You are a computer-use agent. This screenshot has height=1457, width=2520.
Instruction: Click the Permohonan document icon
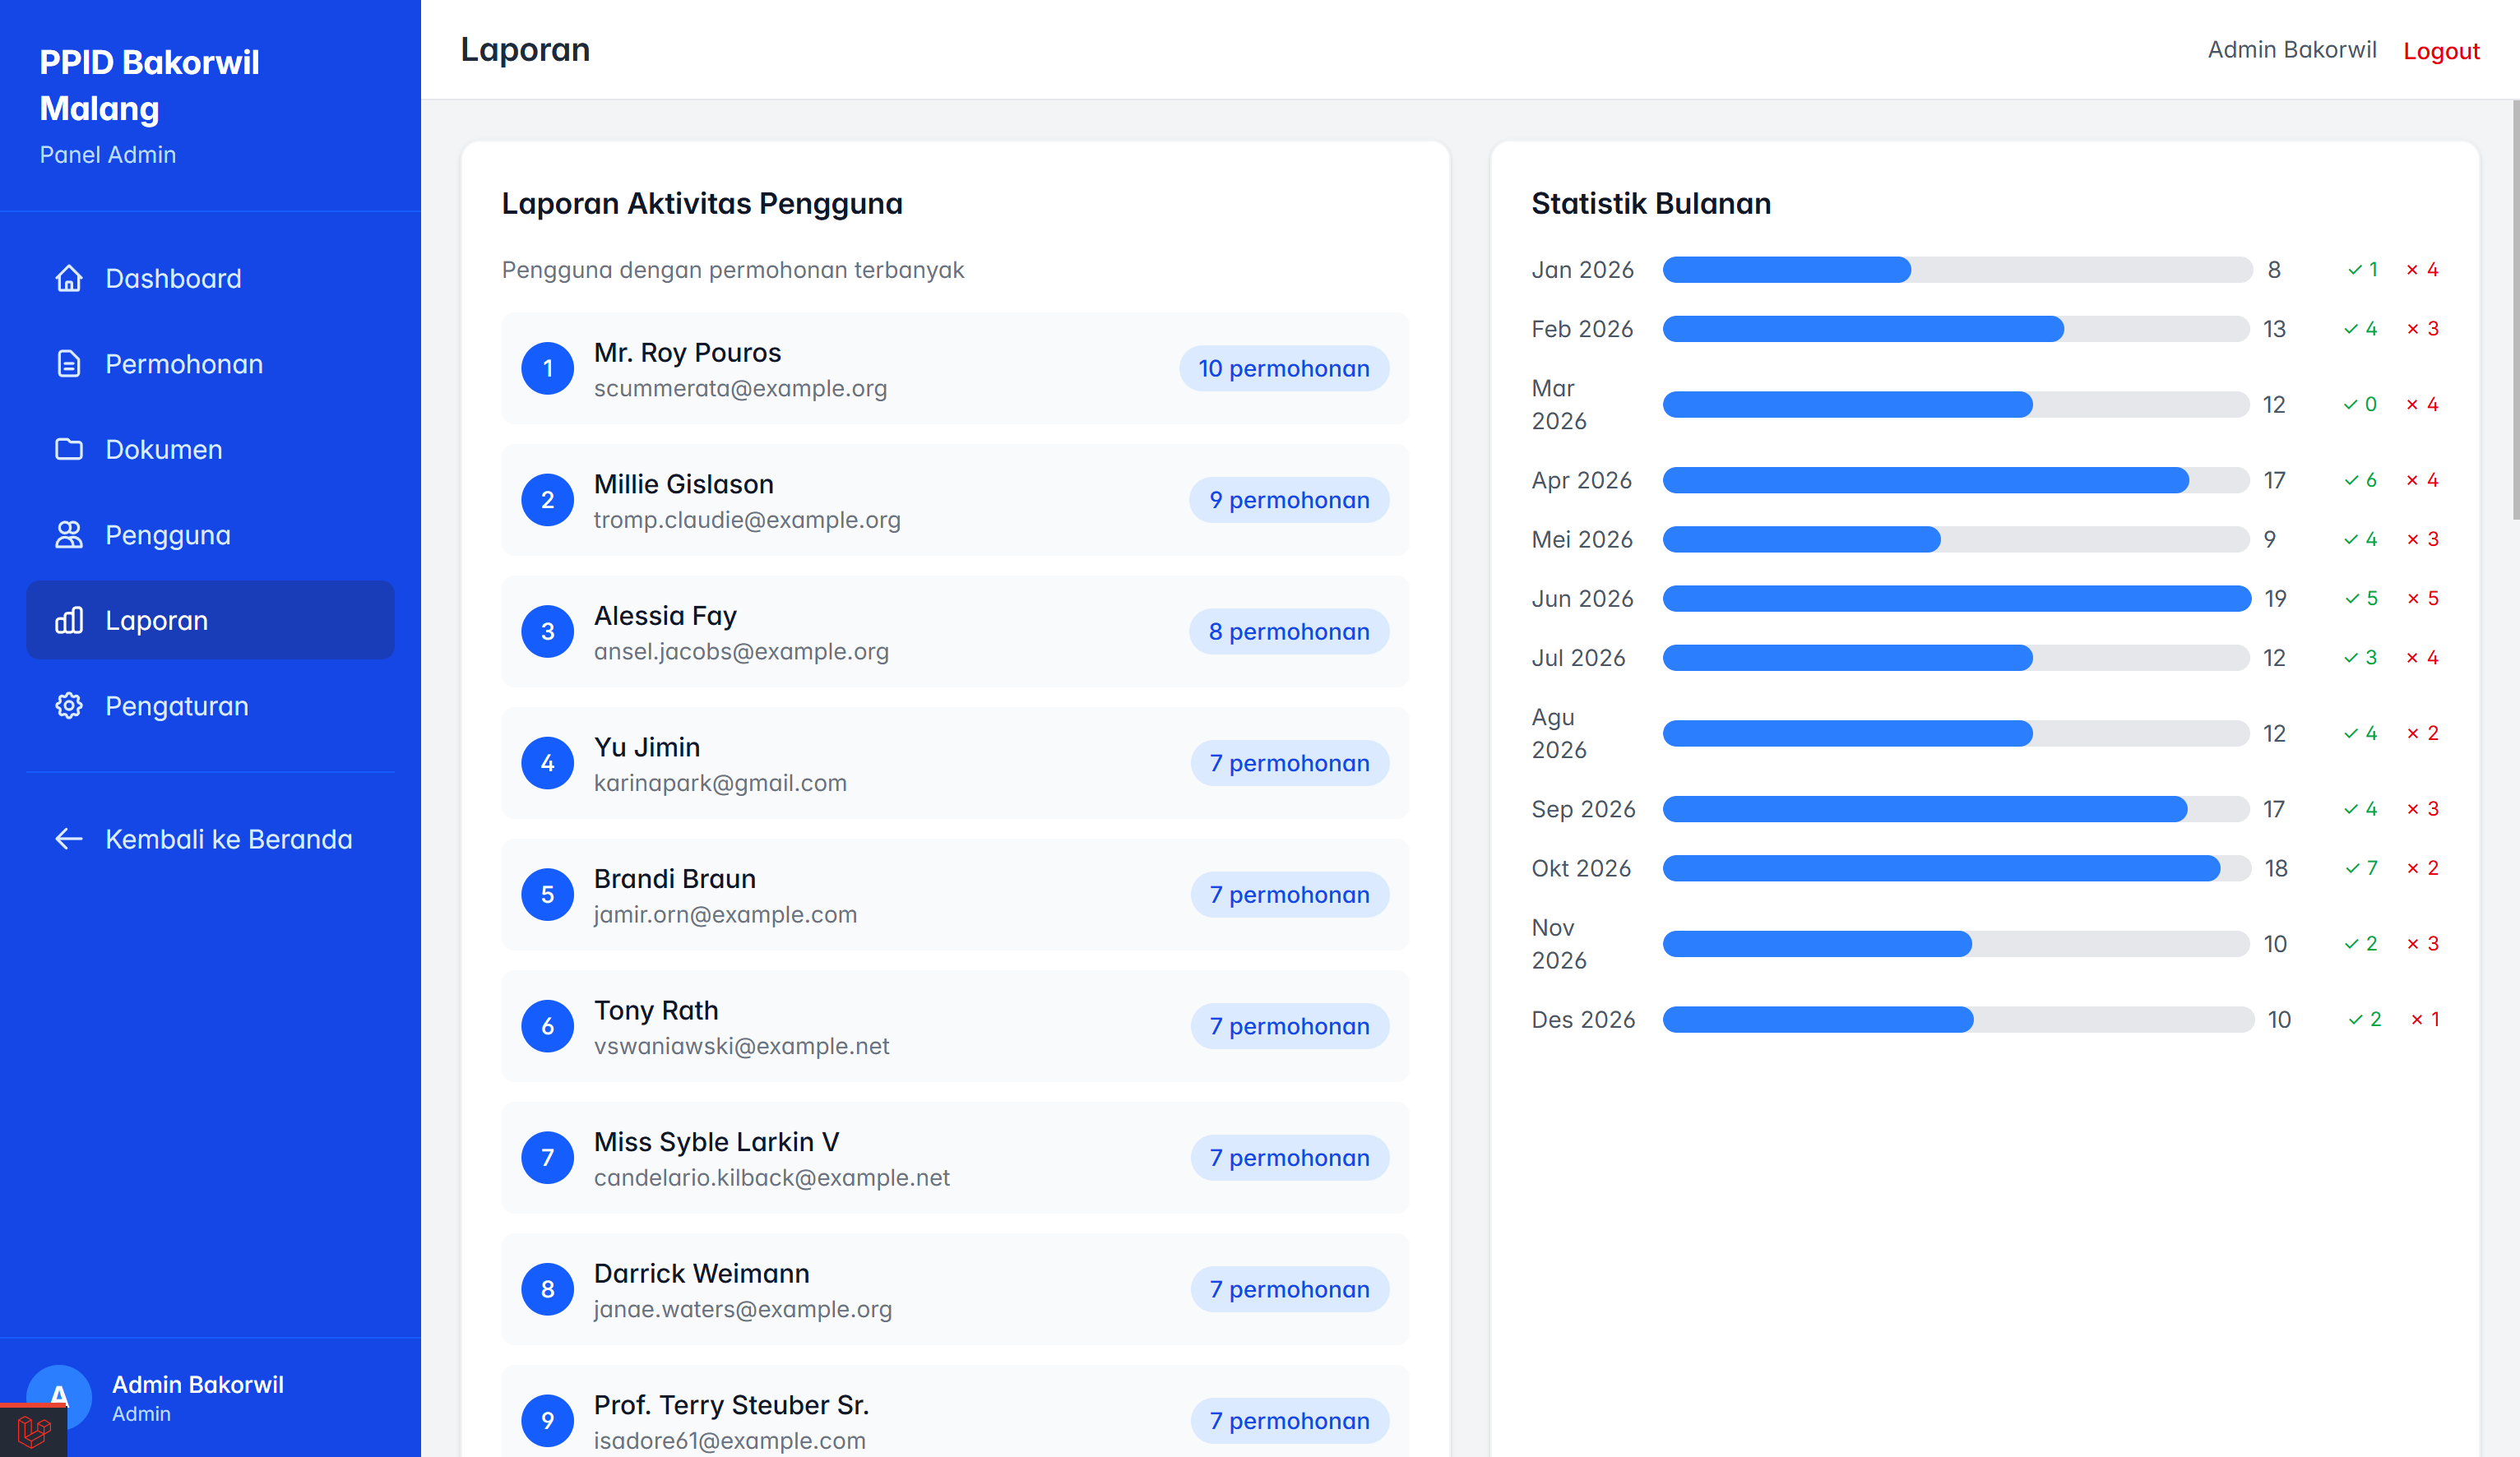click(69, 364)
